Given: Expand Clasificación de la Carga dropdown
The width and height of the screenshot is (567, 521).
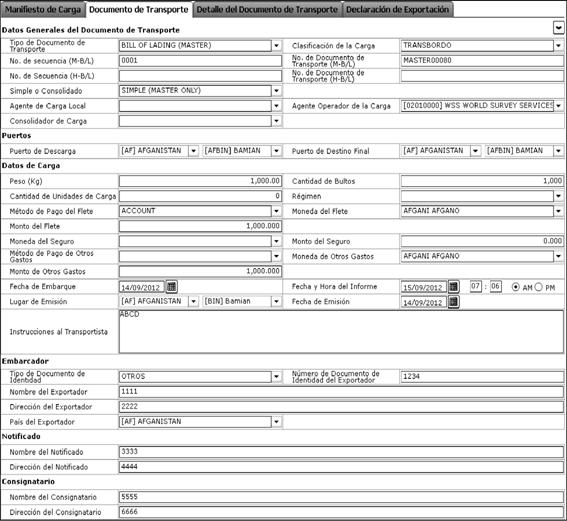Looking at the screenshot, I should coord(558,46).
